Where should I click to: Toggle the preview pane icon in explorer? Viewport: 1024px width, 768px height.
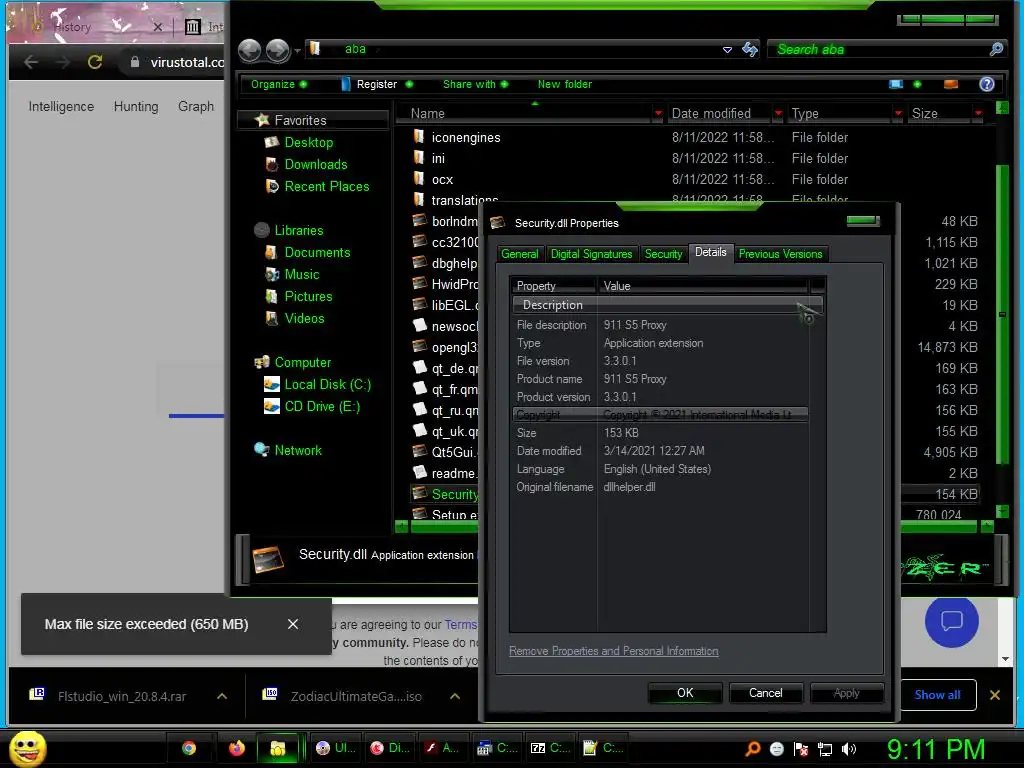pos(951,84)
